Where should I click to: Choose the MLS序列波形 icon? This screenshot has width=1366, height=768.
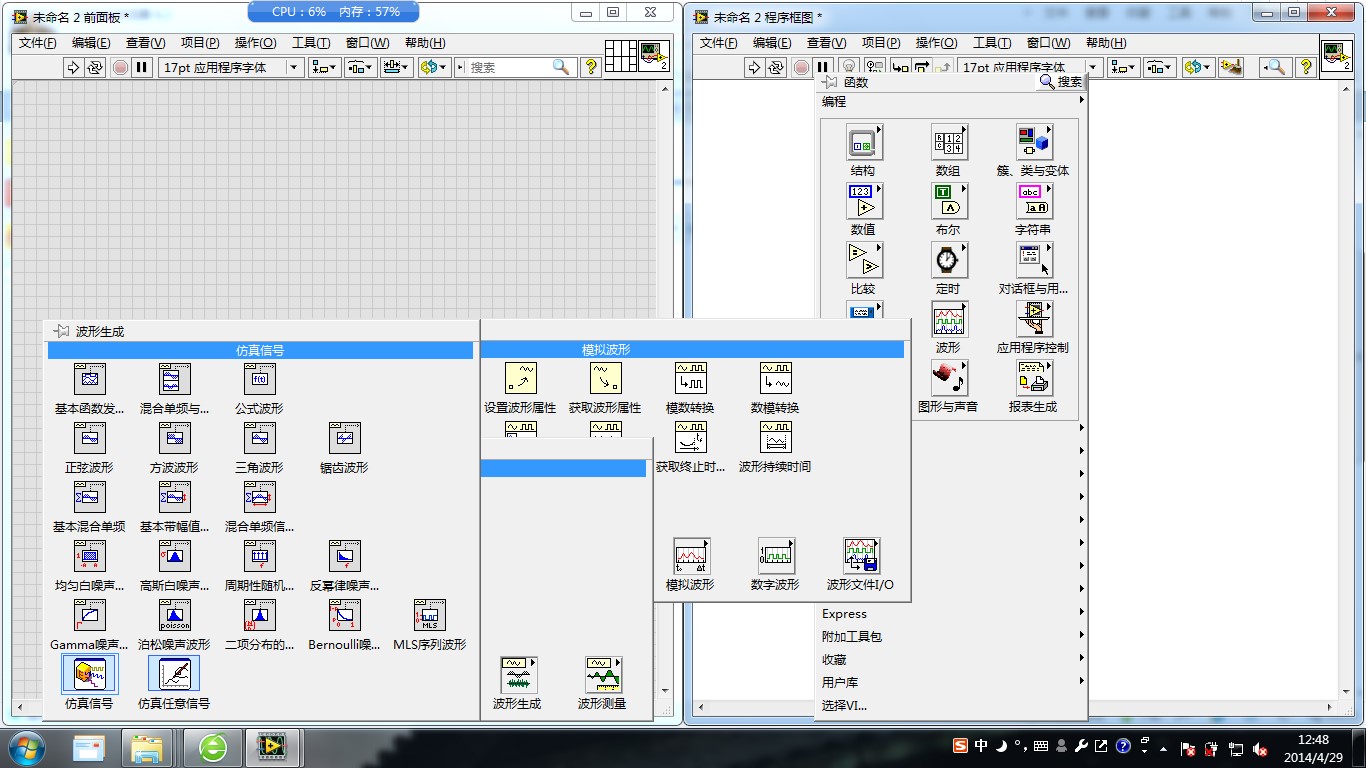pyautogui.click(x=430, y=615)
